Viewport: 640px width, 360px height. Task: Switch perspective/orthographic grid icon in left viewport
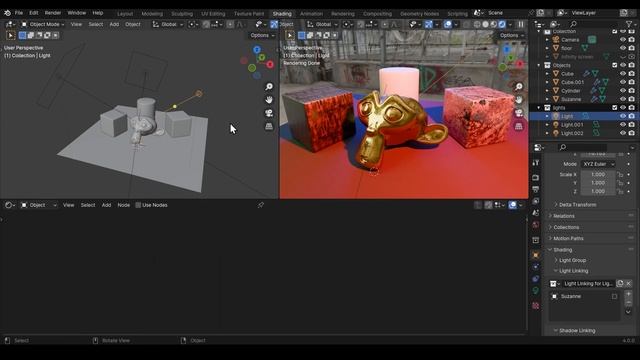269,126
